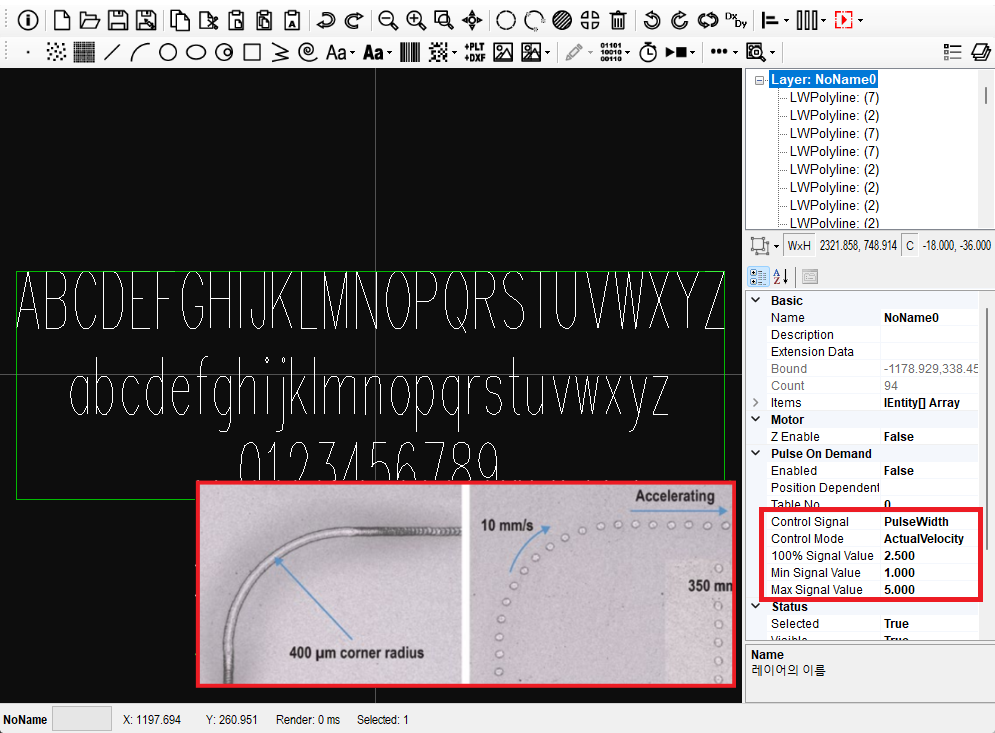Image resolution: width=995 pixels, height=733 pixels.
Task: Open a file with the folder icon
Action: (89, 20)
